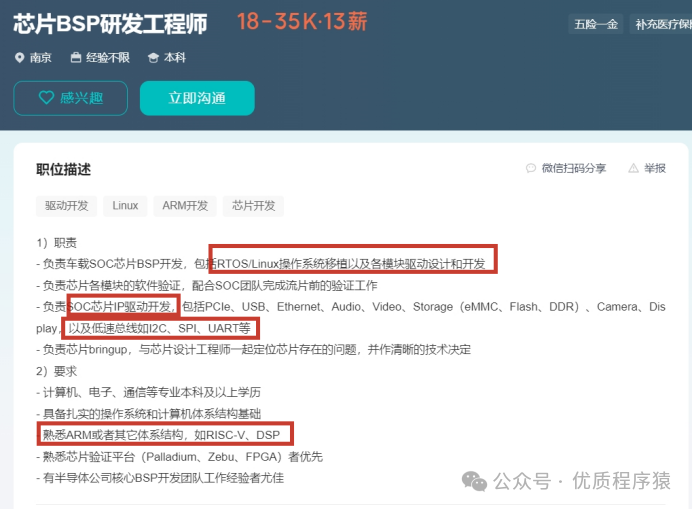Image resolution: width=693 pixels, height=509 pixels.
Task: Click the line starting 负责芯片bringup
Action: click(254, 350)
